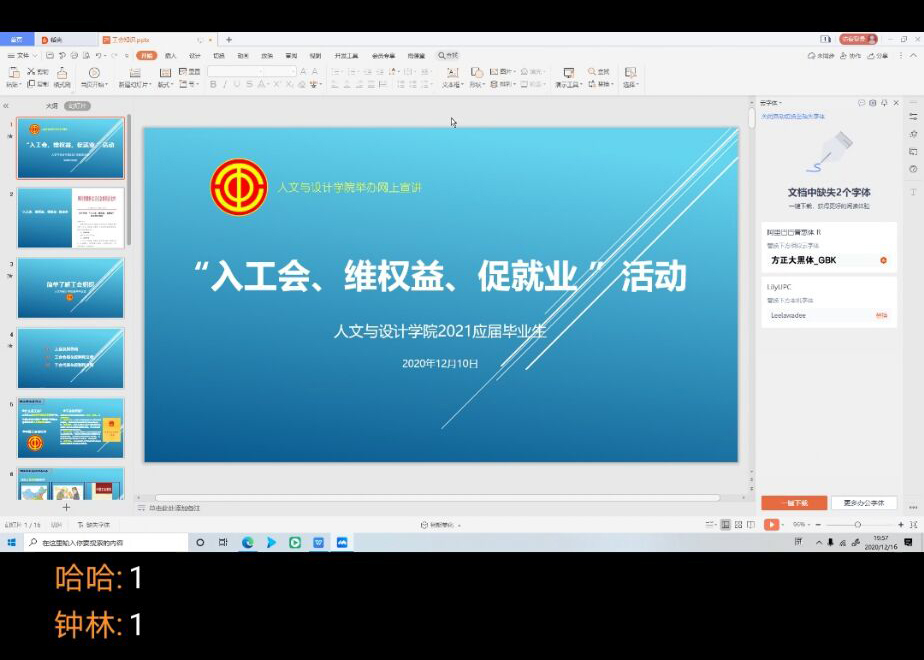Click the Picture (图片) icon
Image resolution: width=924 pixels, height=660 pixels.
pos(494,72)
